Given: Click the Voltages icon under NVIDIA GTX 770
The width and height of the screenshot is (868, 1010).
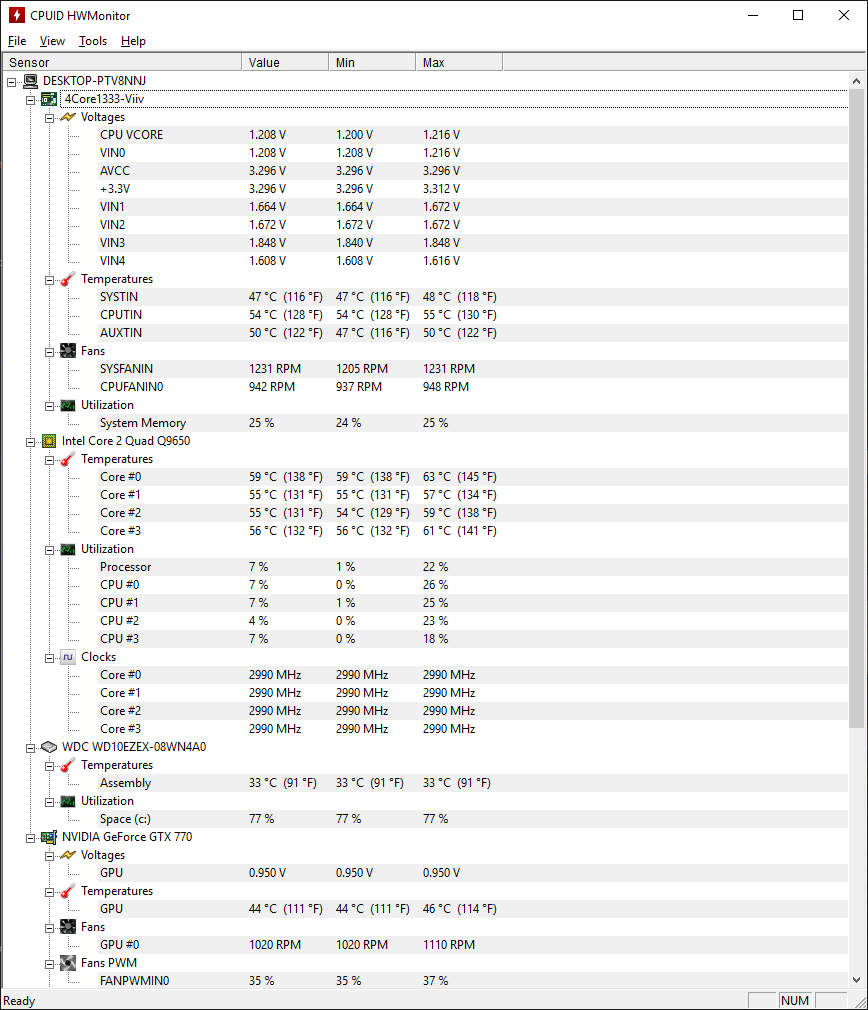Looking at the screenshot, I should [68, 855].
